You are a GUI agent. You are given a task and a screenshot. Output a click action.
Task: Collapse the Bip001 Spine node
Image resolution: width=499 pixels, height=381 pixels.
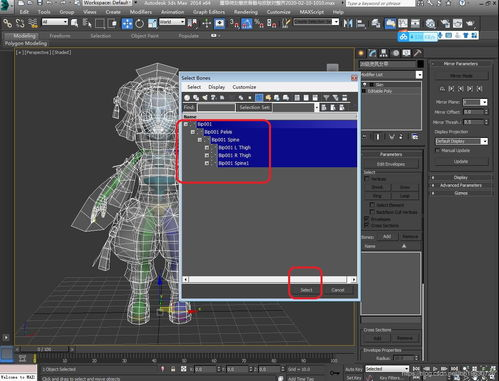(200, 140)
